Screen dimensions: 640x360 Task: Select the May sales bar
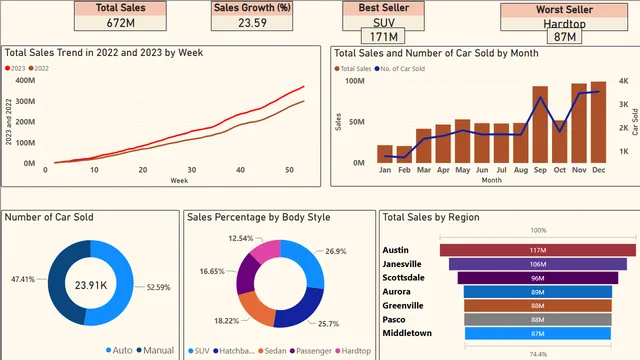click(462, 141)
